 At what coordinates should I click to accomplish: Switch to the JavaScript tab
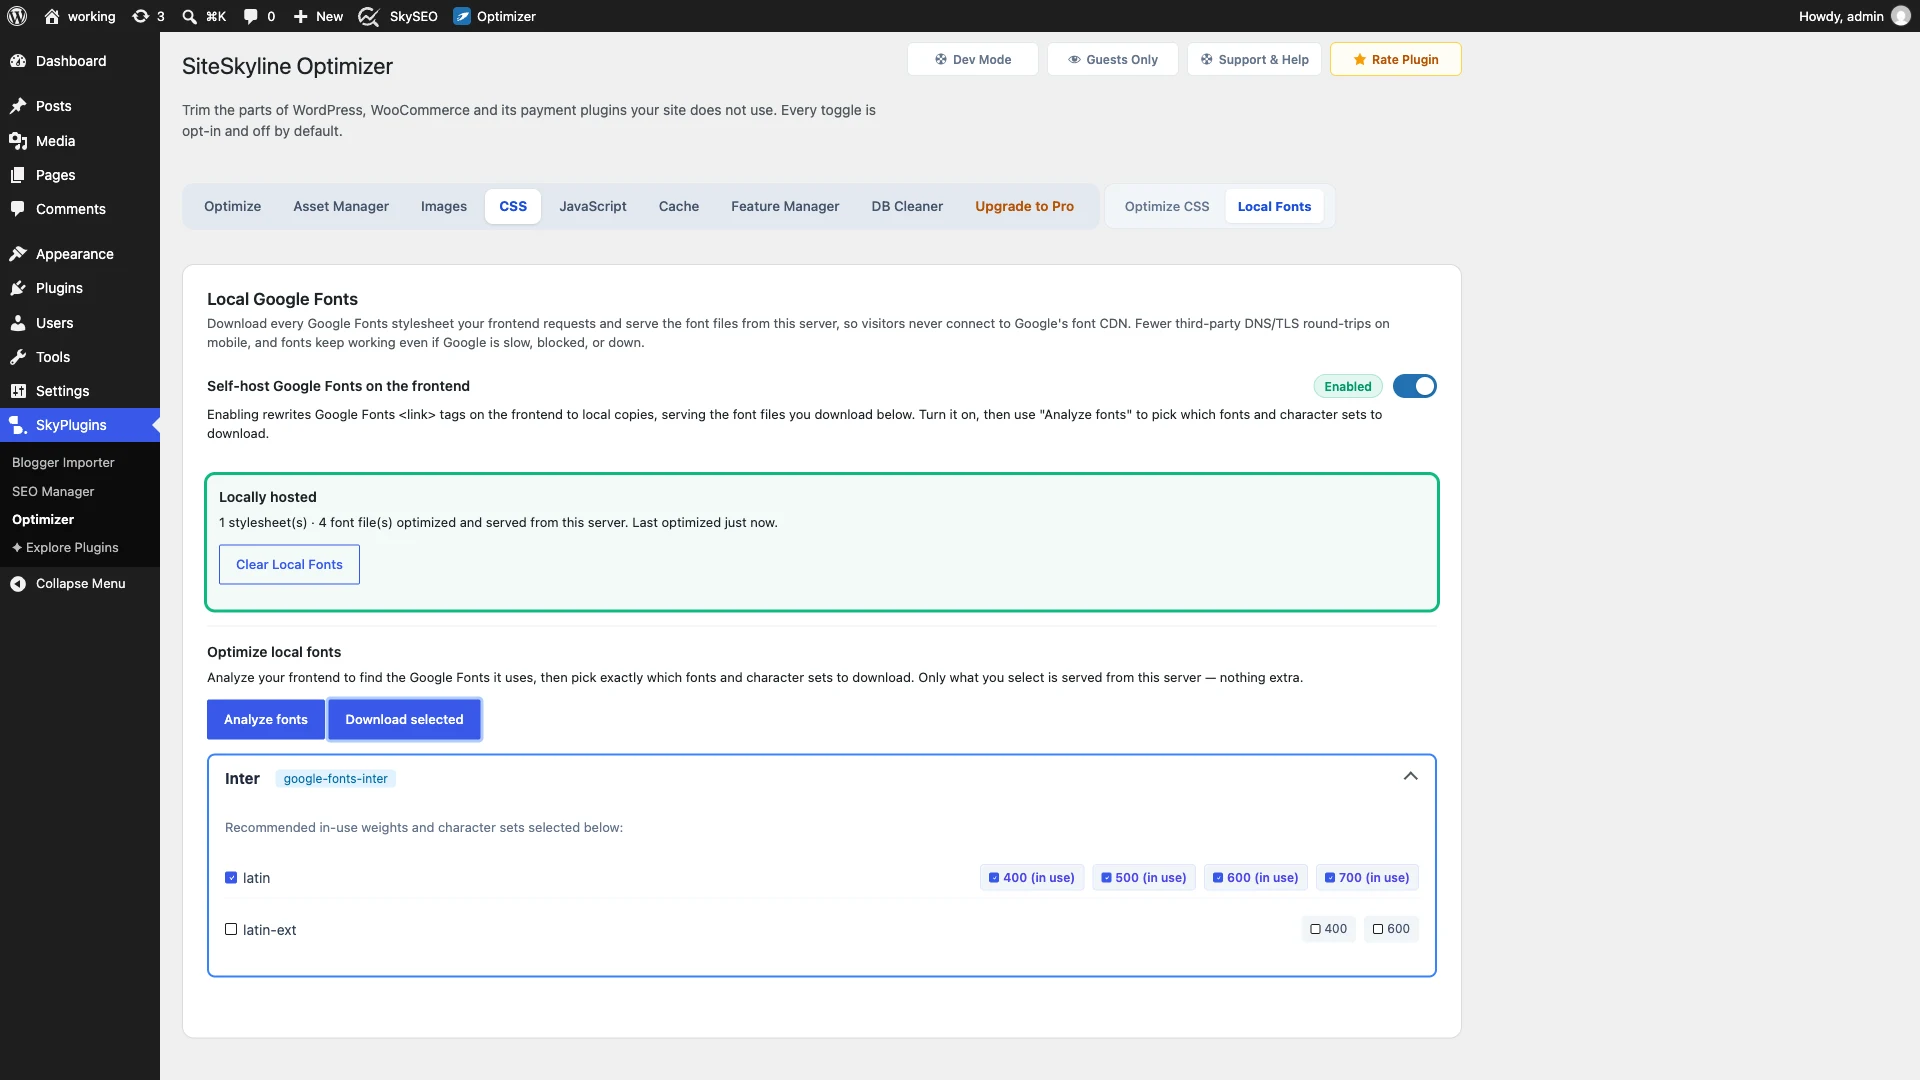click(592, 206)
